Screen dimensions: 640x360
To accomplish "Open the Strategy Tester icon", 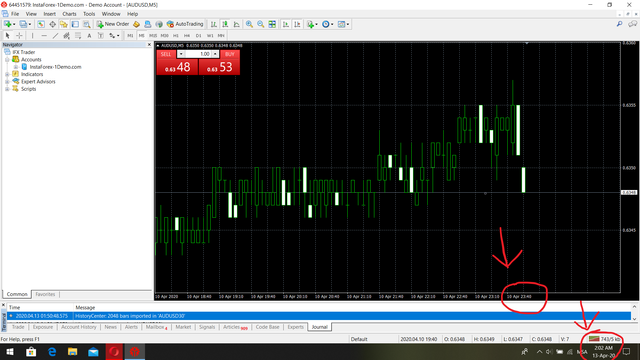I will (87, 24).
